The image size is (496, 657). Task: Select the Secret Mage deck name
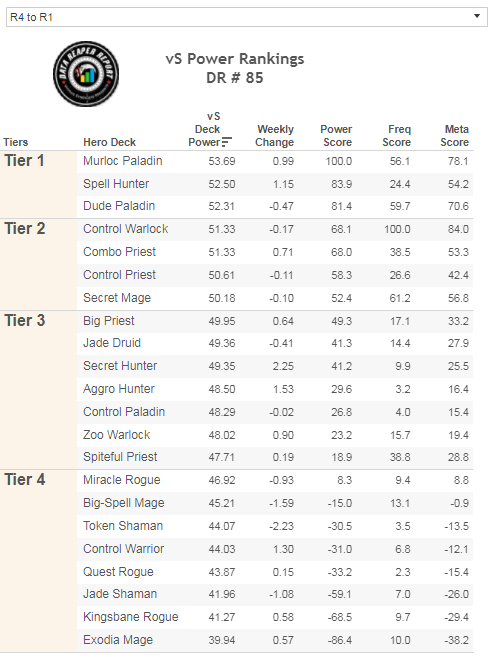117,298
